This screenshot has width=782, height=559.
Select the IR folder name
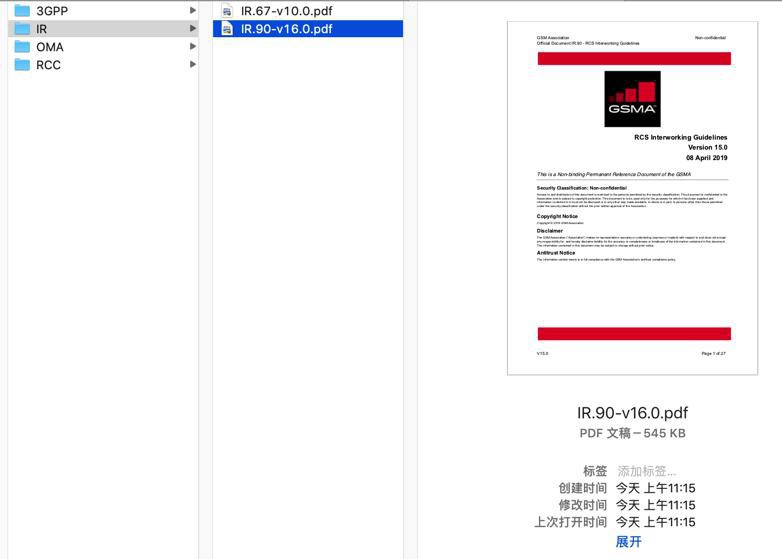click(41, 29)
